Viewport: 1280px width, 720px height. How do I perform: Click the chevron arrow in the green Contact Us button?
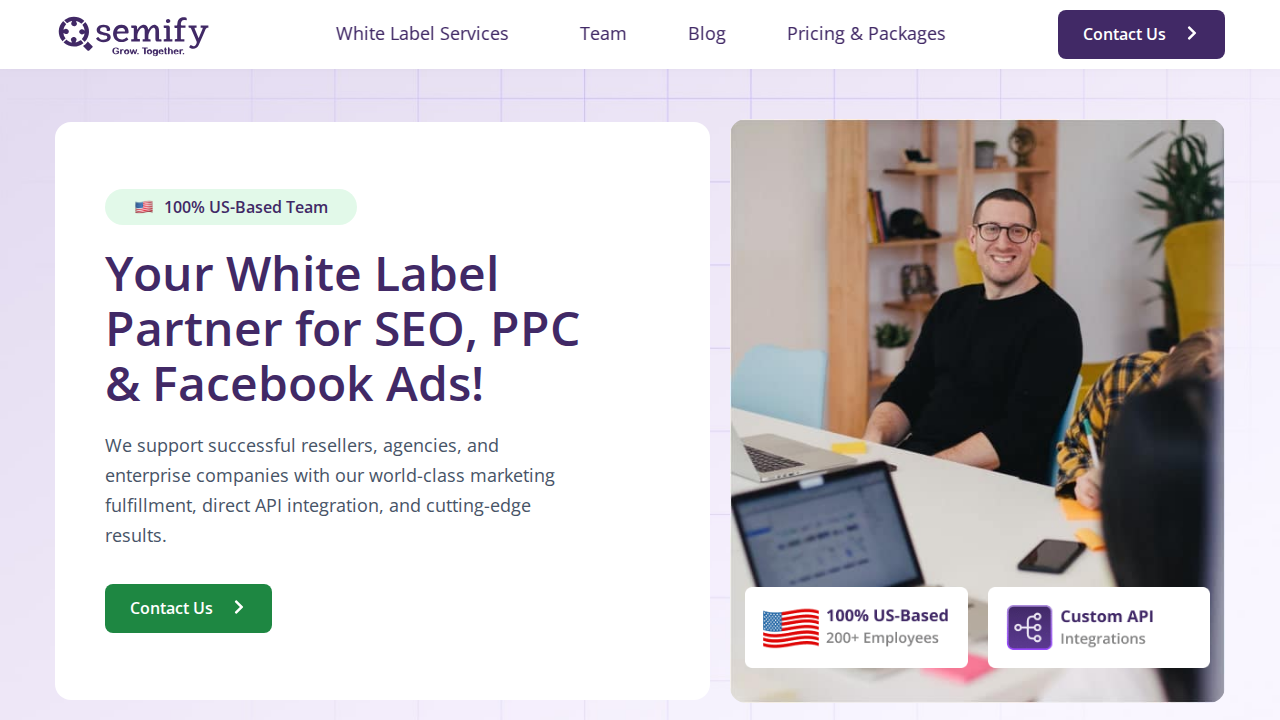[x=239, y=607]
